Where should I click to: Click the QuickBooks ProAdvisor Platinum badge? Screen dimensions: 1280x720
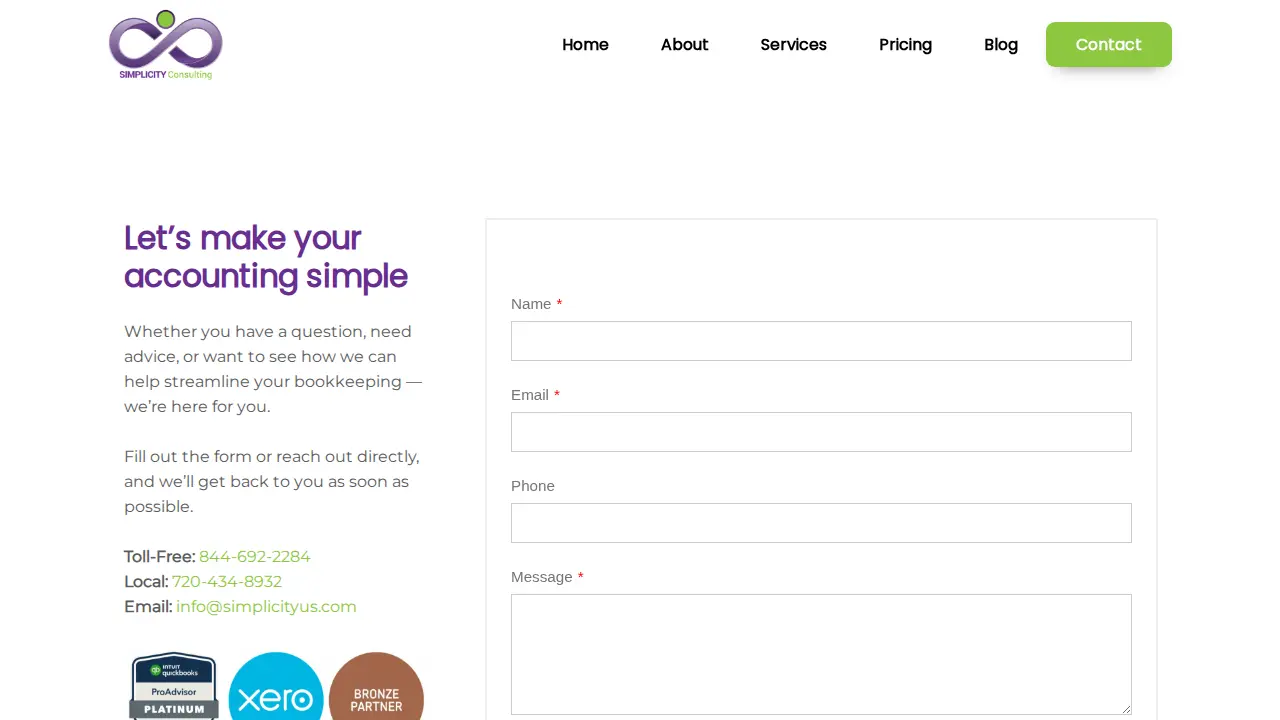coord(174,686)
